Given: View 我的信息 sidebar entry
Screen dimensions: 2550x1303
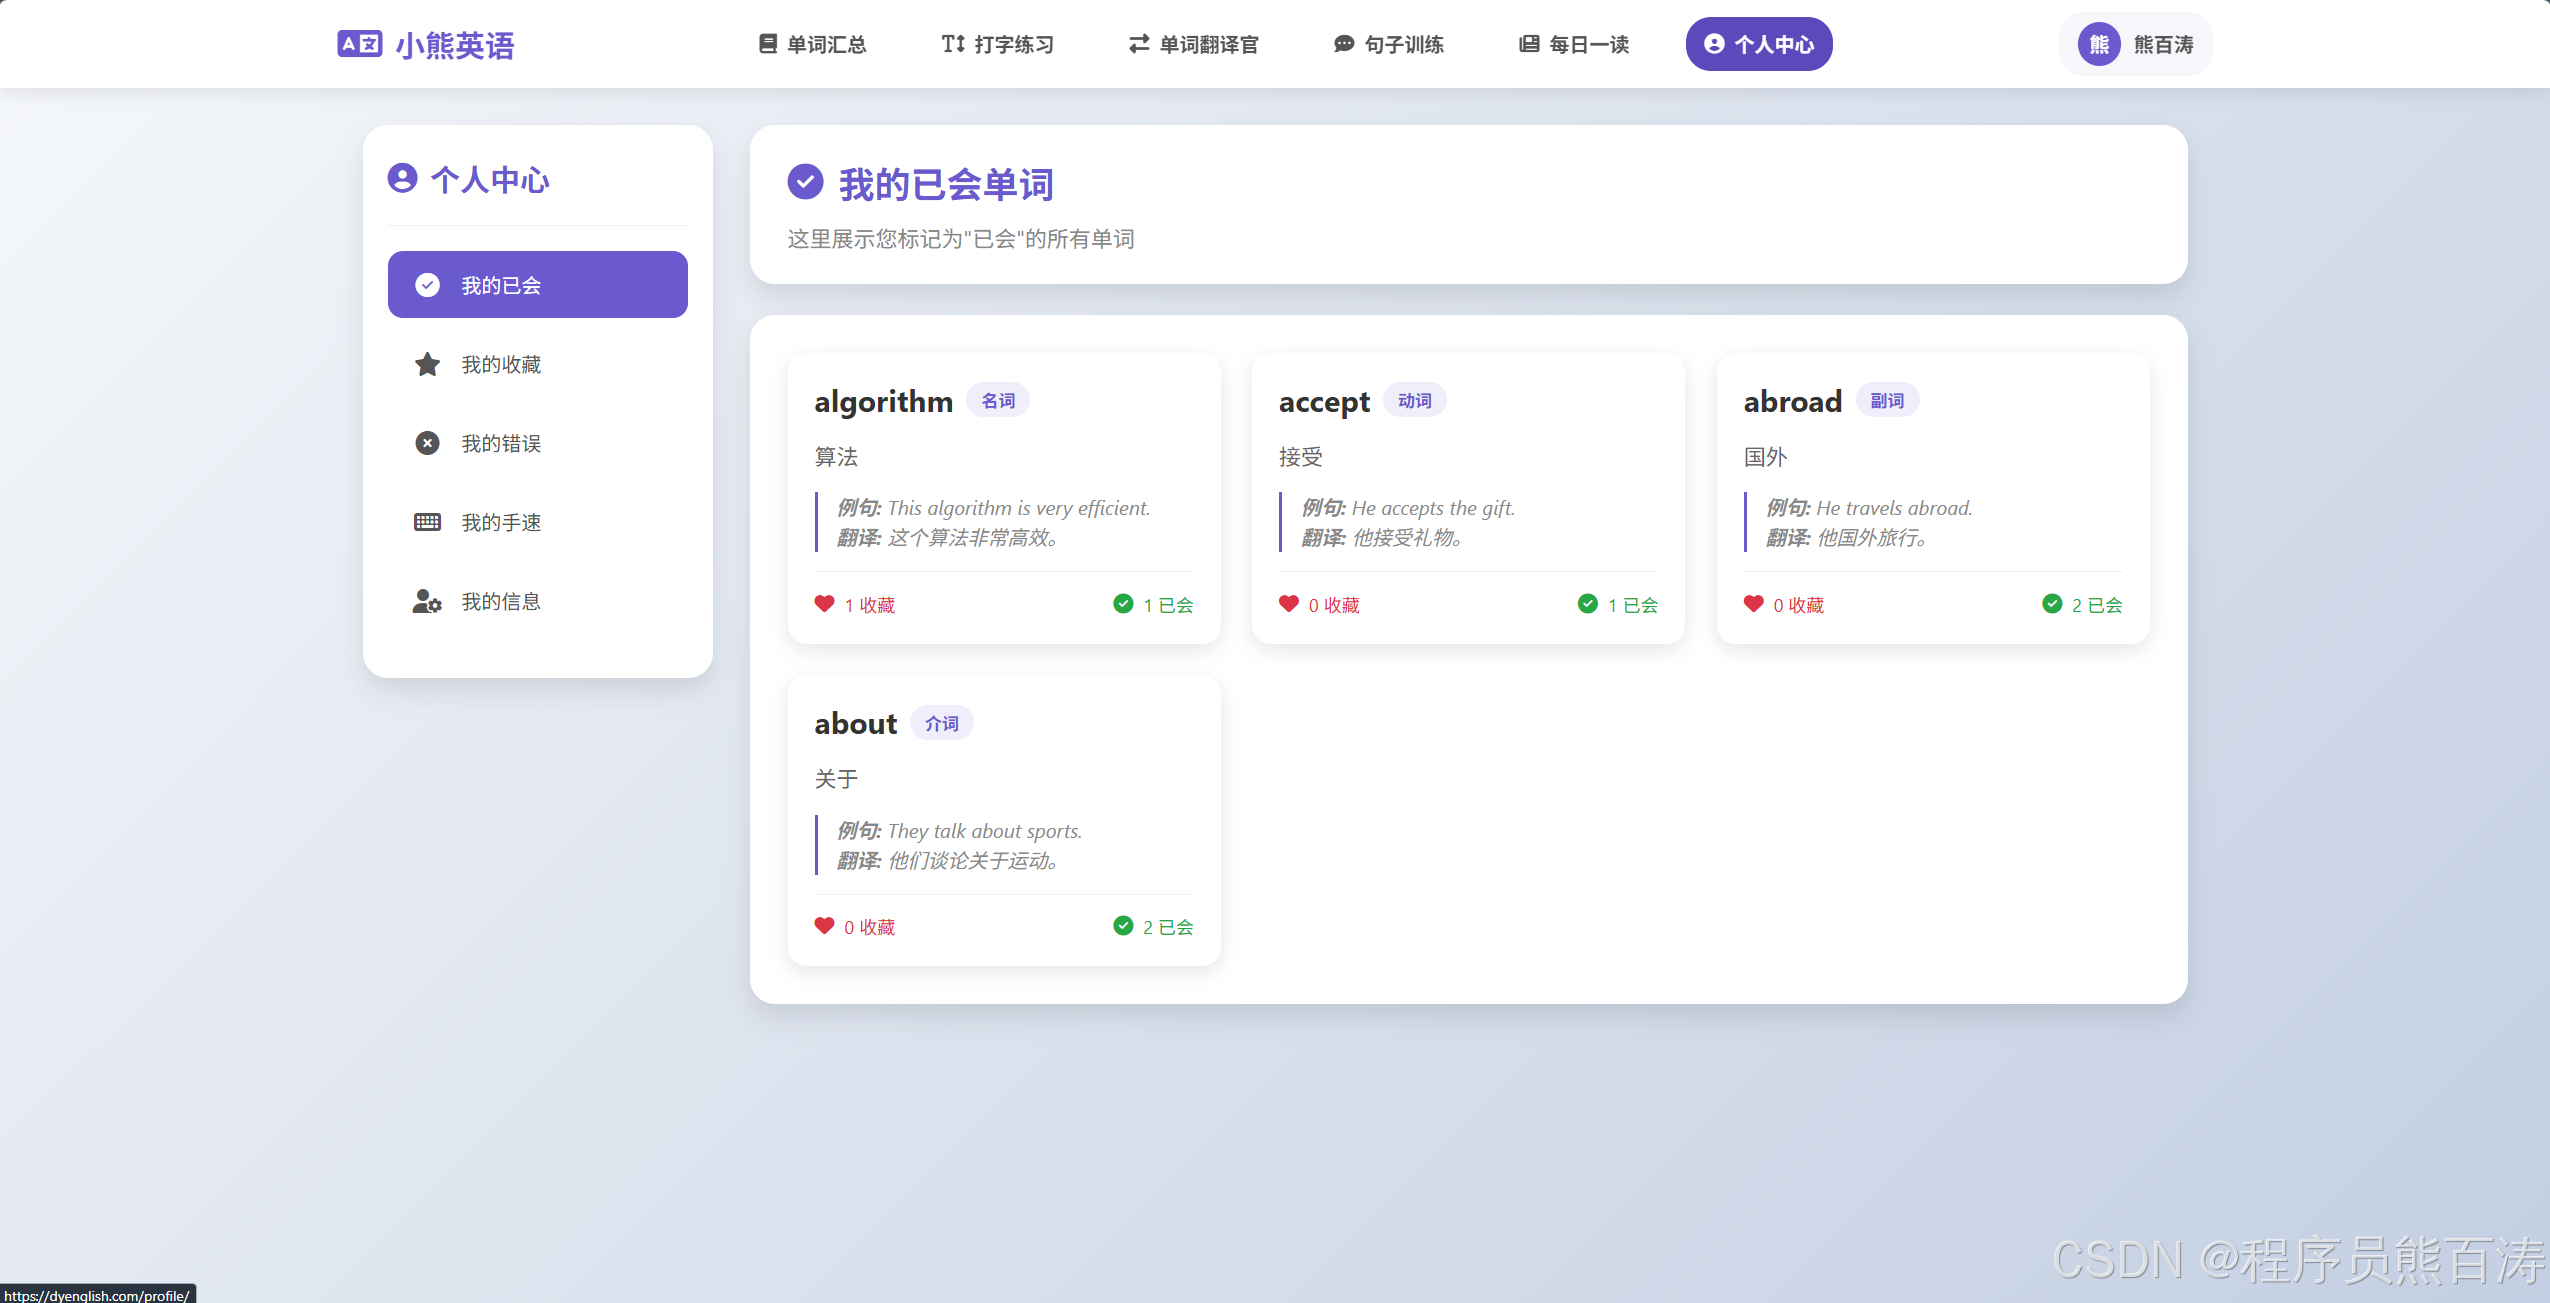Looking at the screenshot, I should click(x=538, y=601).
